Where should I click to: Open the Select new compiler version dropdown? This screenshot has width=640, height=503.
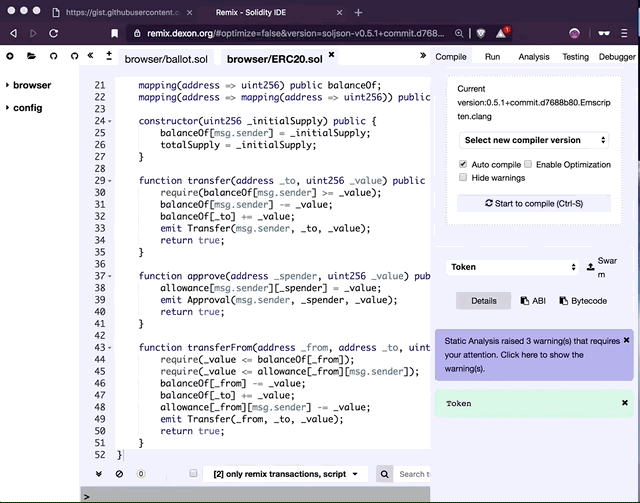coord(534,140)
